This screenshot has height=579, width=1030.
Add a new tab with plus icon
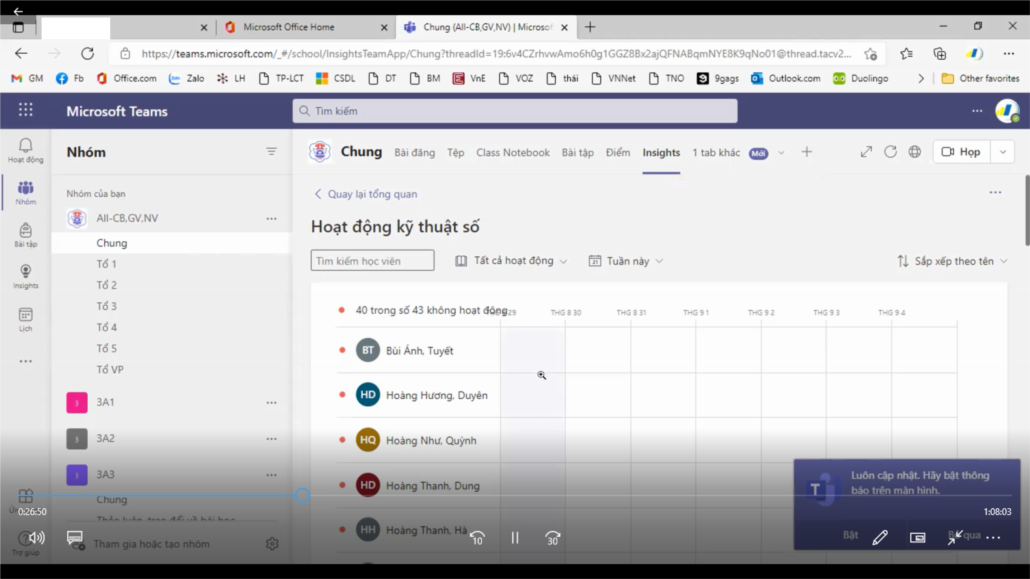(807, 152)
